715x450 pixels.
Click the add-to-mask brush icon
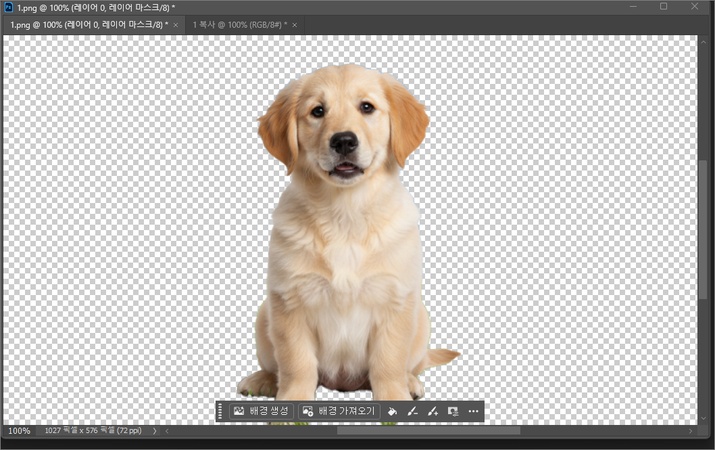pos(432,411)
